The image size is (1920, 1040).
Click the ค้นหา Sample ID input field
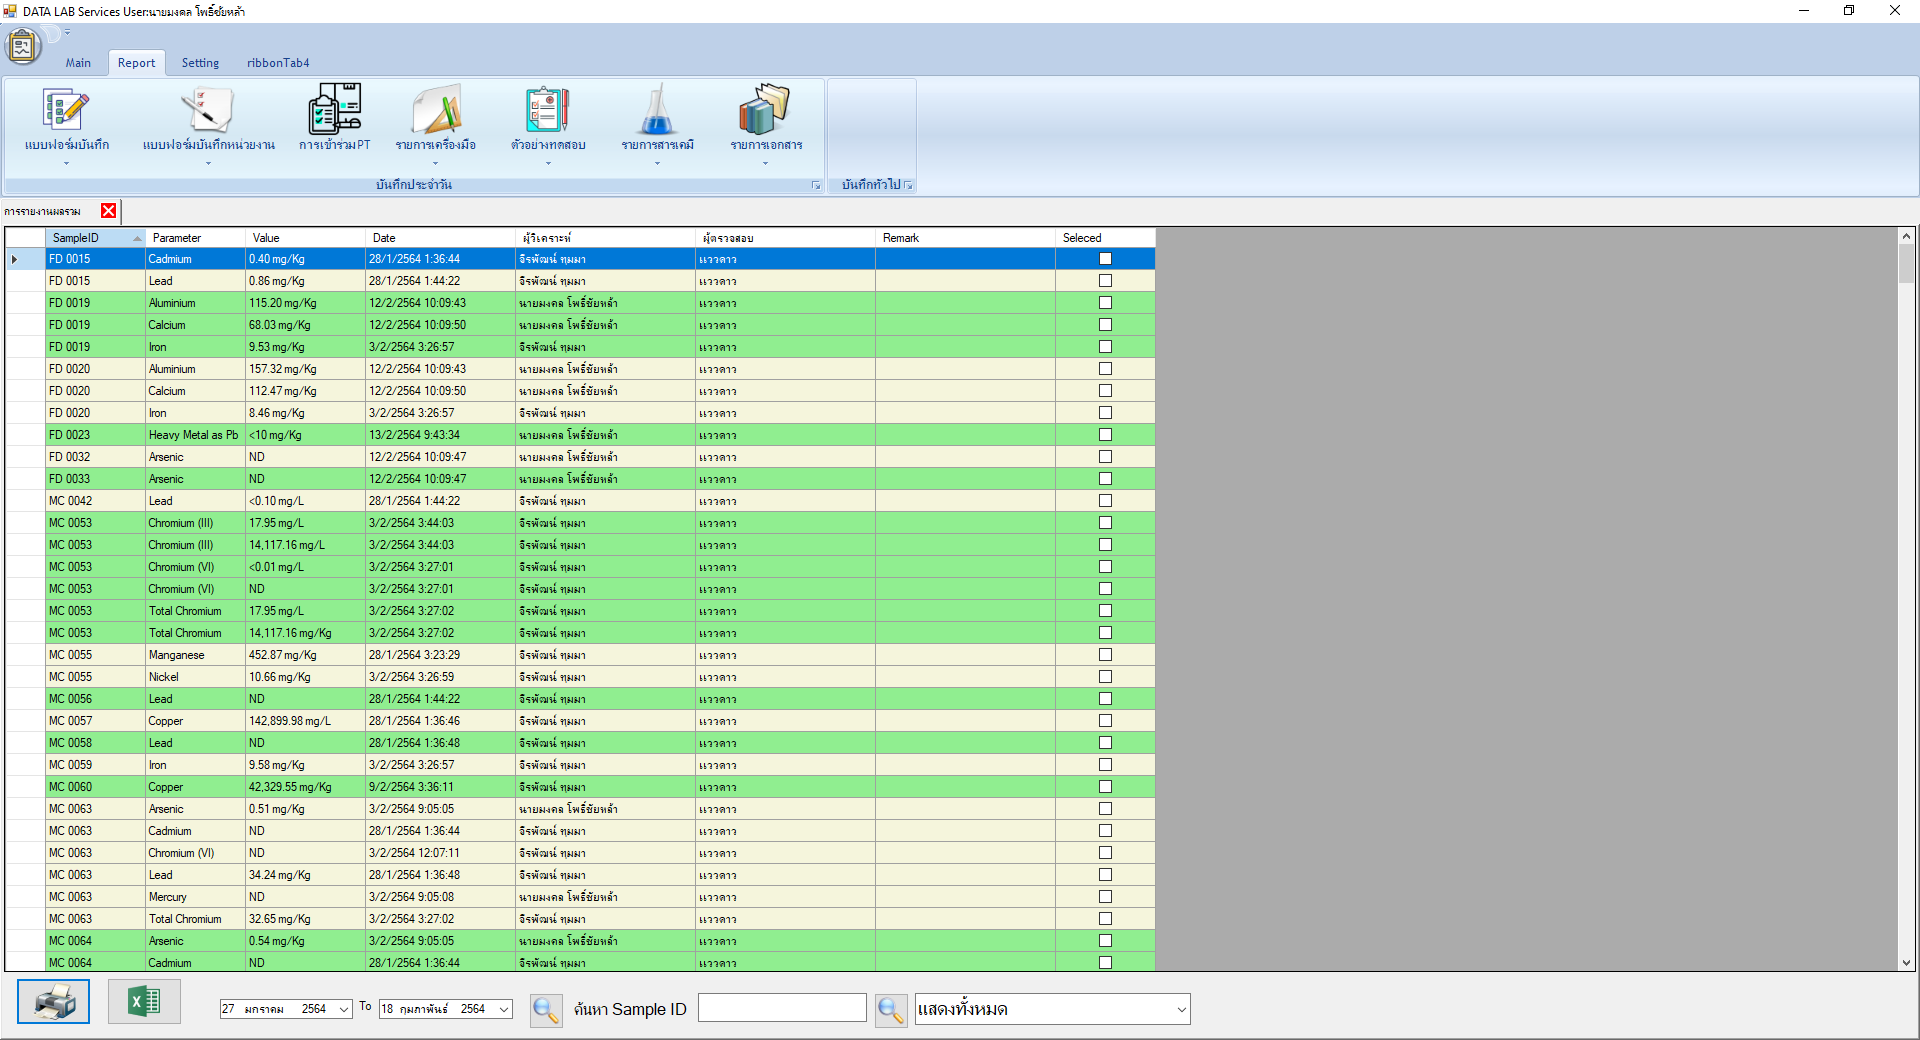click(x=782, y=1008)
